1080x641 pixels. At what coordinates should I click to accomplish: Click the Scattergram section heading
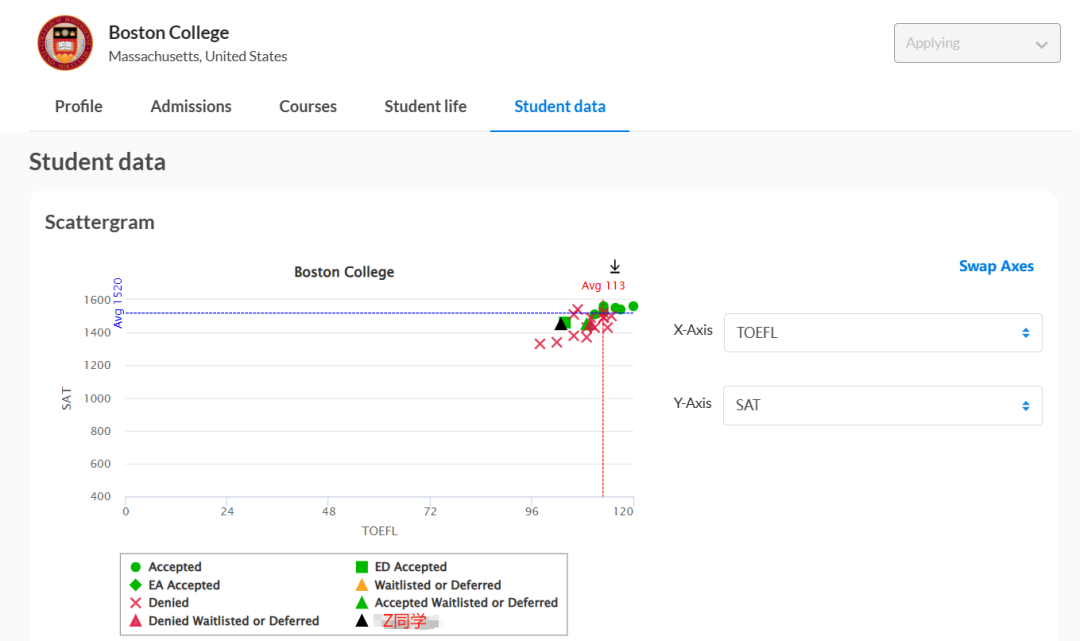[x=100, y=222]
